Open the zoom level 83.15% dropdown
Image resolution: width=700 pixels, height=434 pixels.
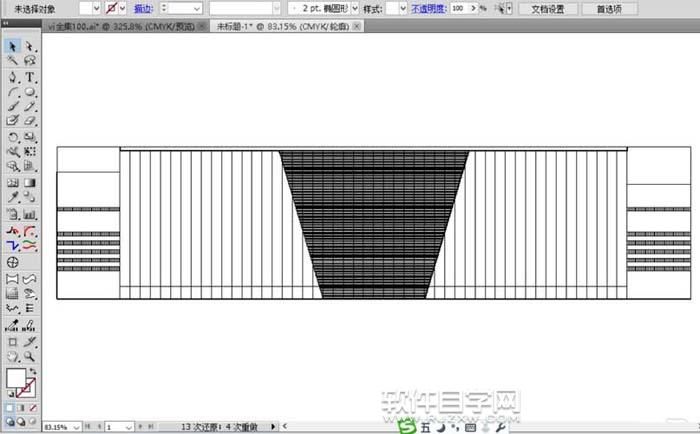coord(74,427)
